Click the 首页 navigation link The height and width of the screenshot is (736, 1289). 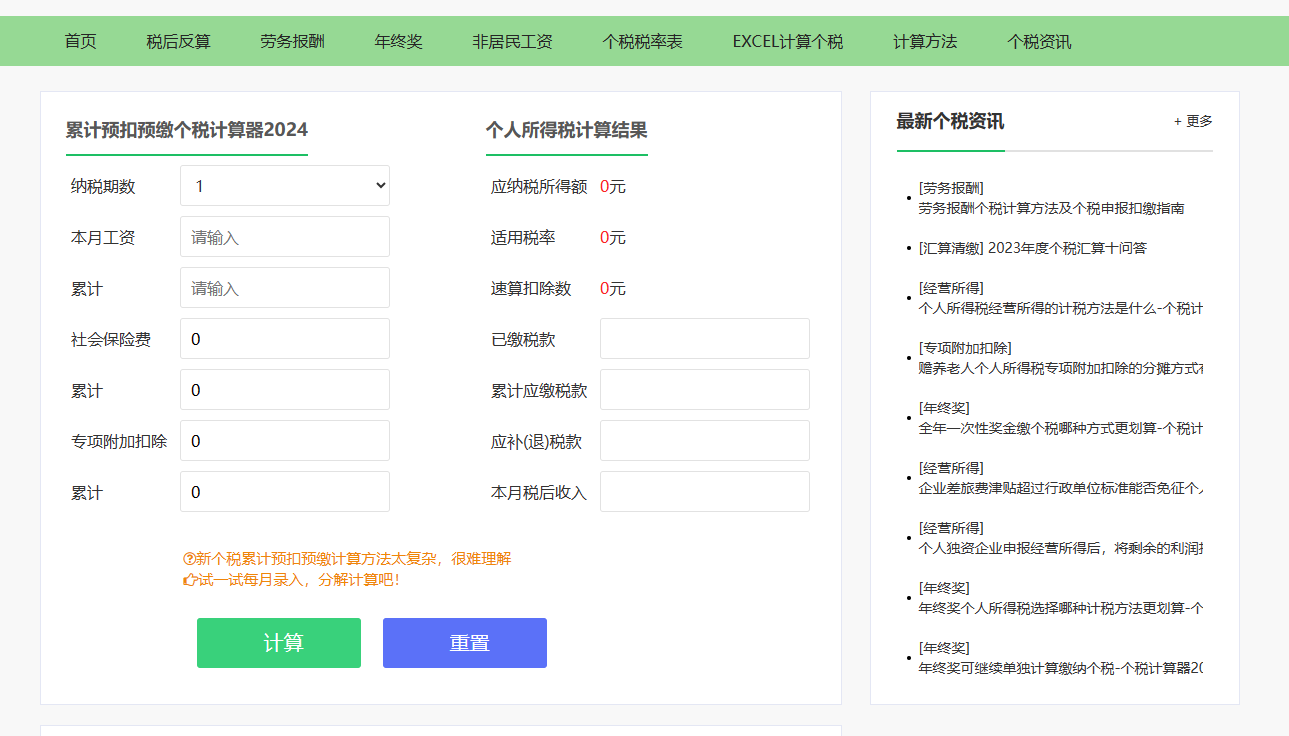click(80, 42)
